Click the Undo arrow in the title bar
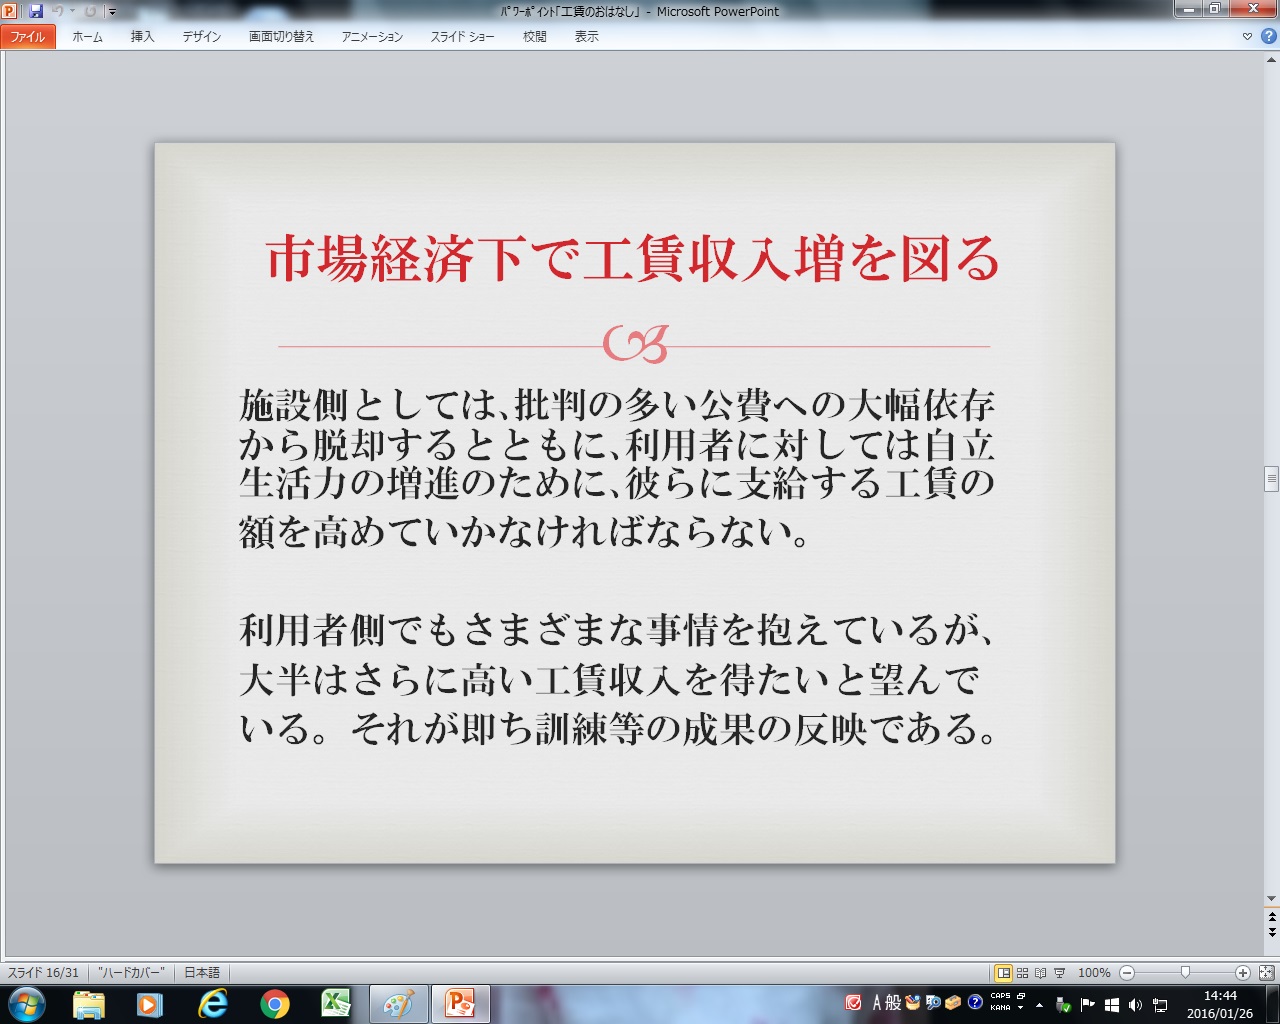The height and width of the screenshot is (1024, 1280). point(58,11)
